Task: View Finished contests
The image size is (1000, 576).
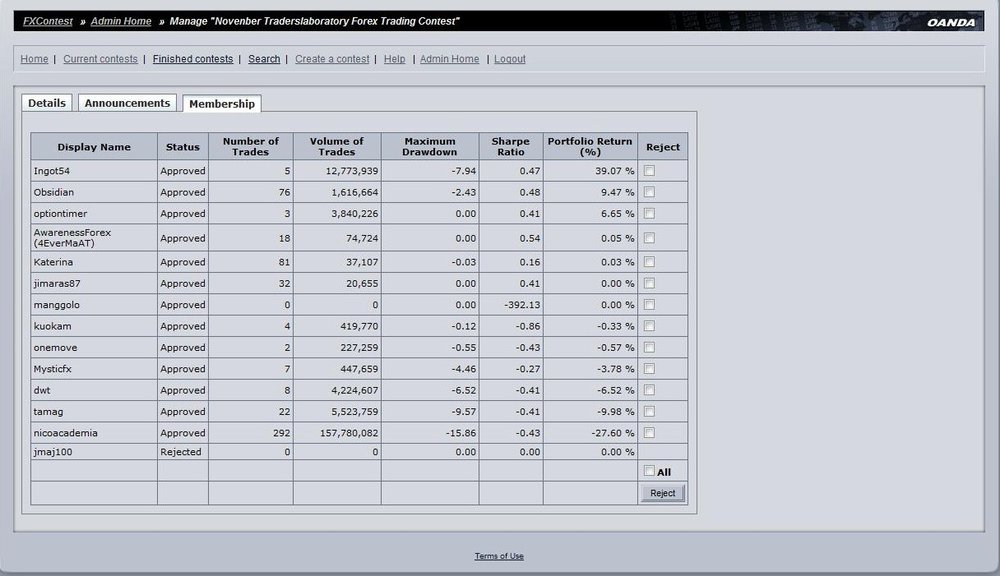Action: click(x=193, y=59)
